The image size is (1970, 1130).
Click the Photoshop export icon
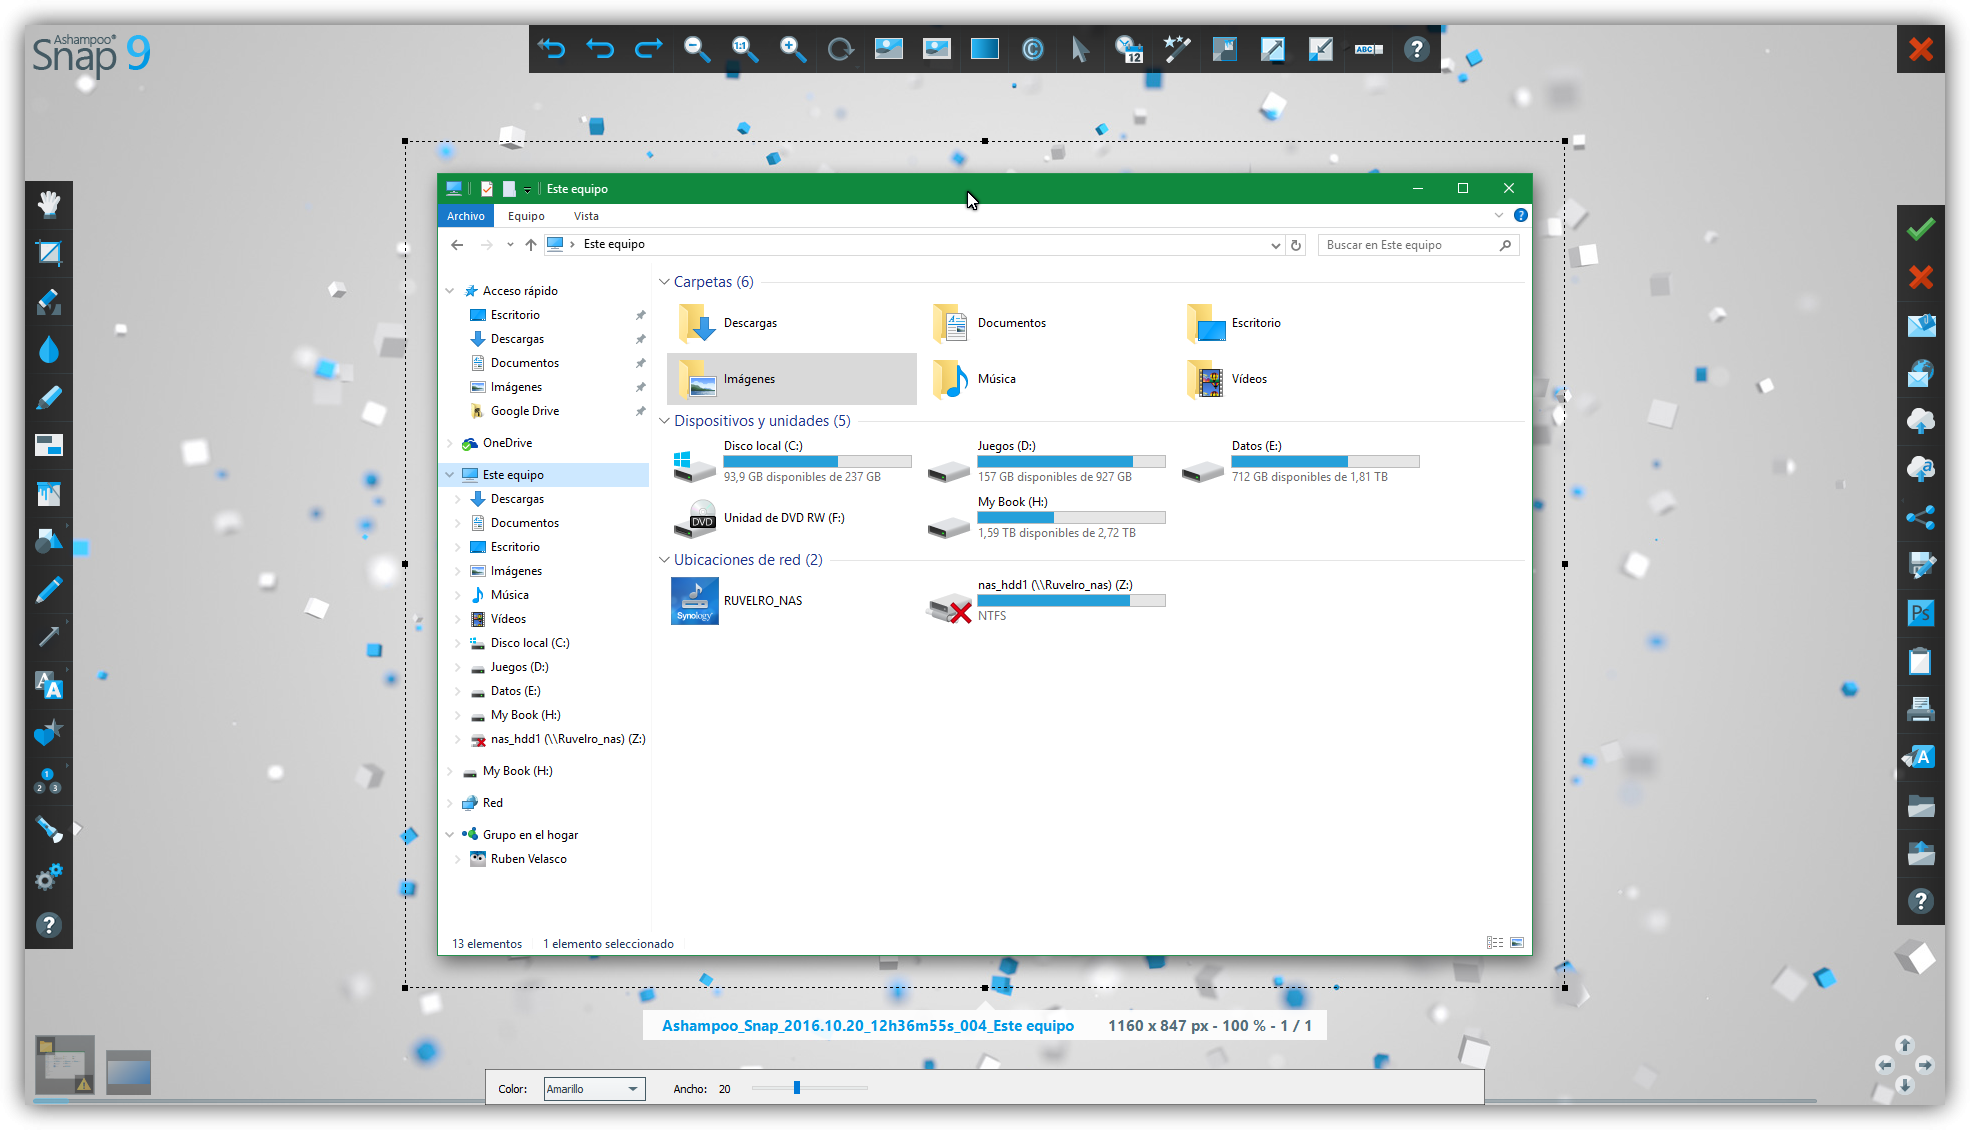click(x=1920, y=613)
